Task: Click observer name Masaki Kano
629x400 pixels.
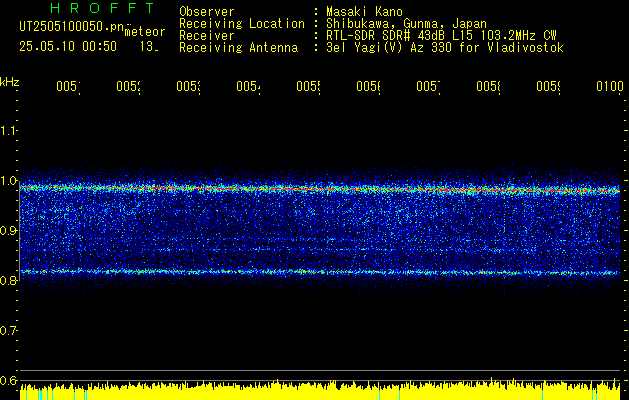Action: click(x=364, y=11)
